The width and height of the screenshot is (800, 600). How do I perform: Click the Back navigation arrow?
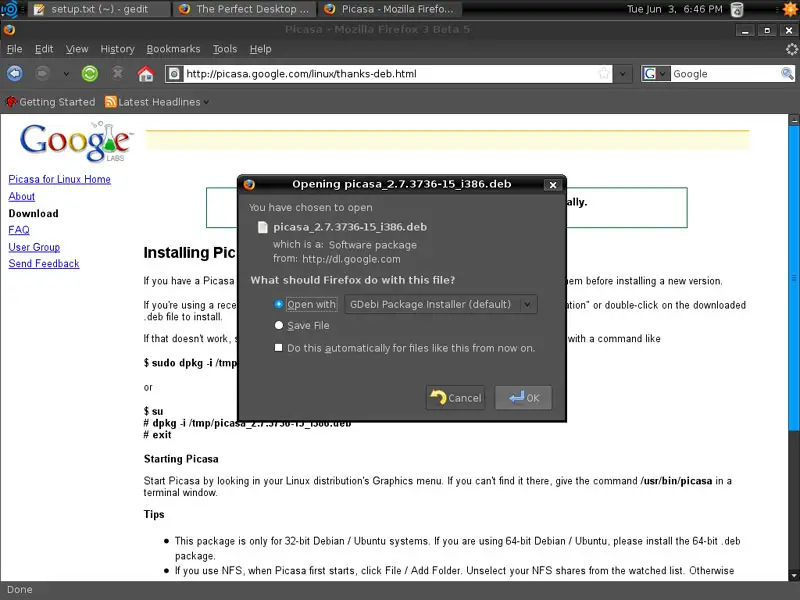click(15, 73)
